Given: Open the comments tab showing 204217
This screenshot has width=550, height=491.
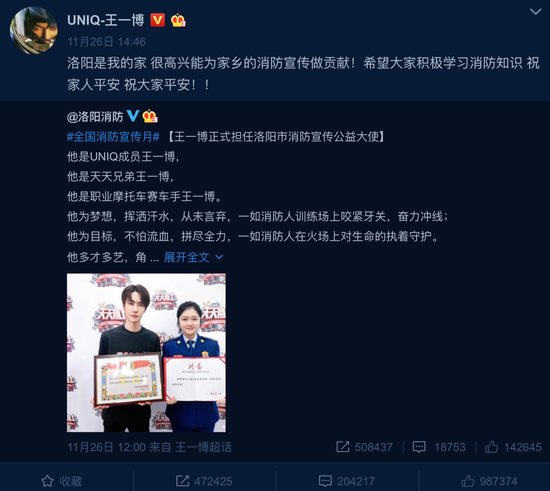Looking at the screenshot, I should point(347,481).
